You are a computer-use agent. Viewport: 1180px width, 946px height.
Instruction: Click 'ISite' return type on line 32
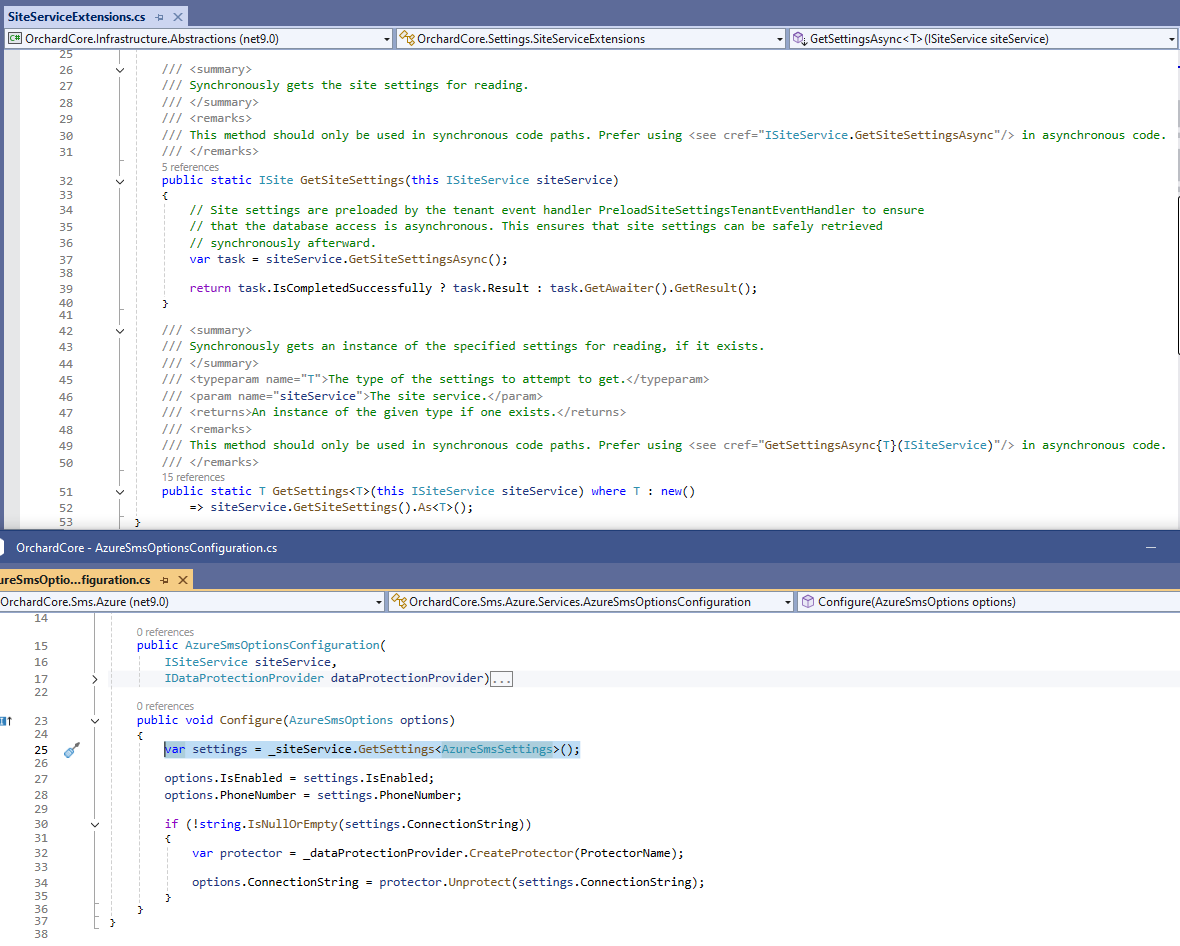click(x=276, y=180)
